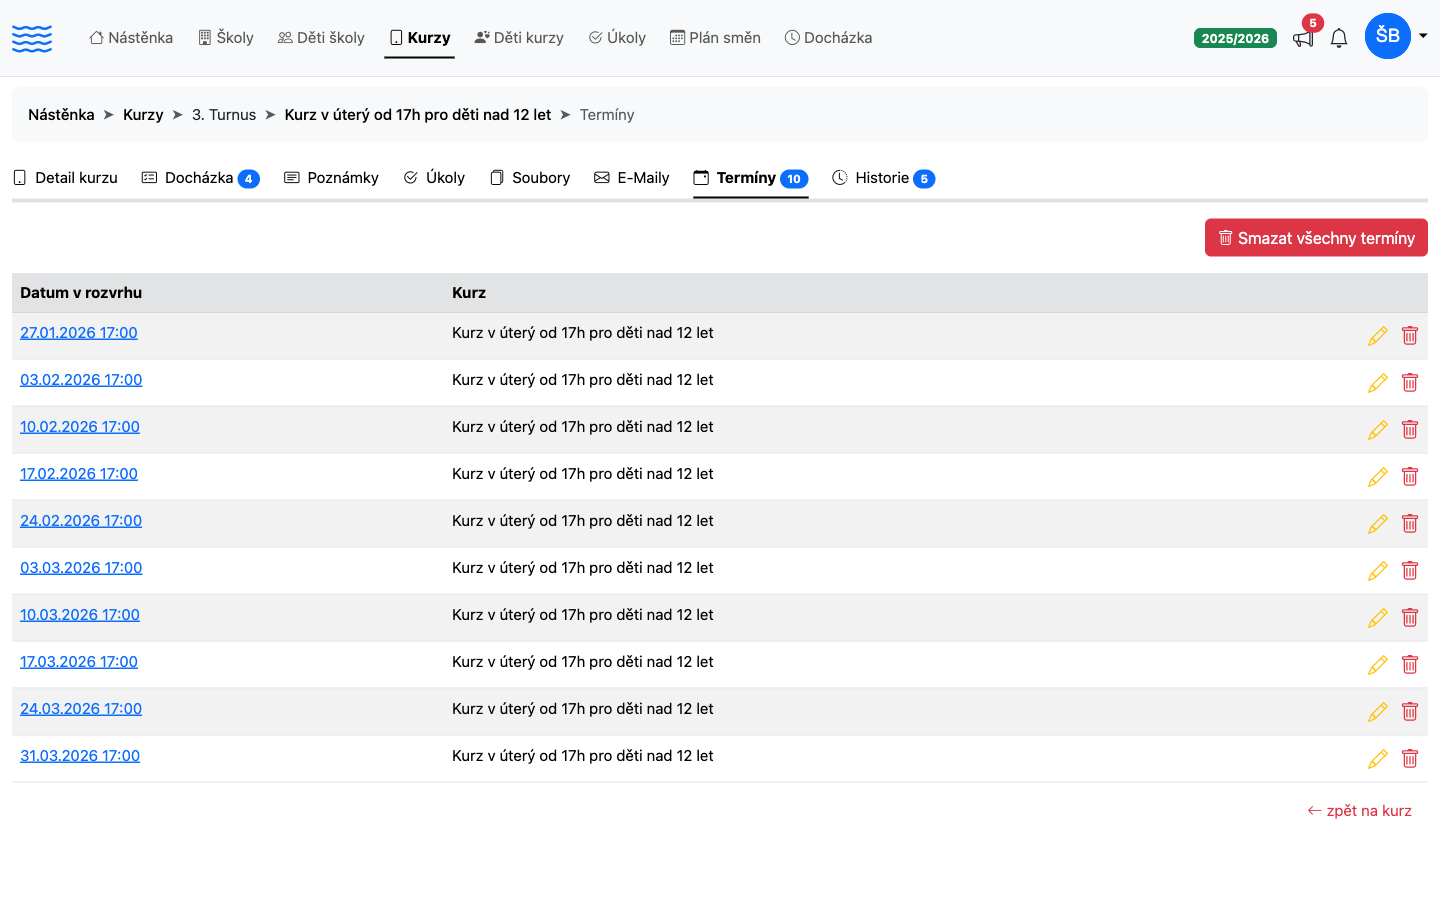Switch to Docházka tab with badge 4
1440x900 pixels.
[200, 178]
